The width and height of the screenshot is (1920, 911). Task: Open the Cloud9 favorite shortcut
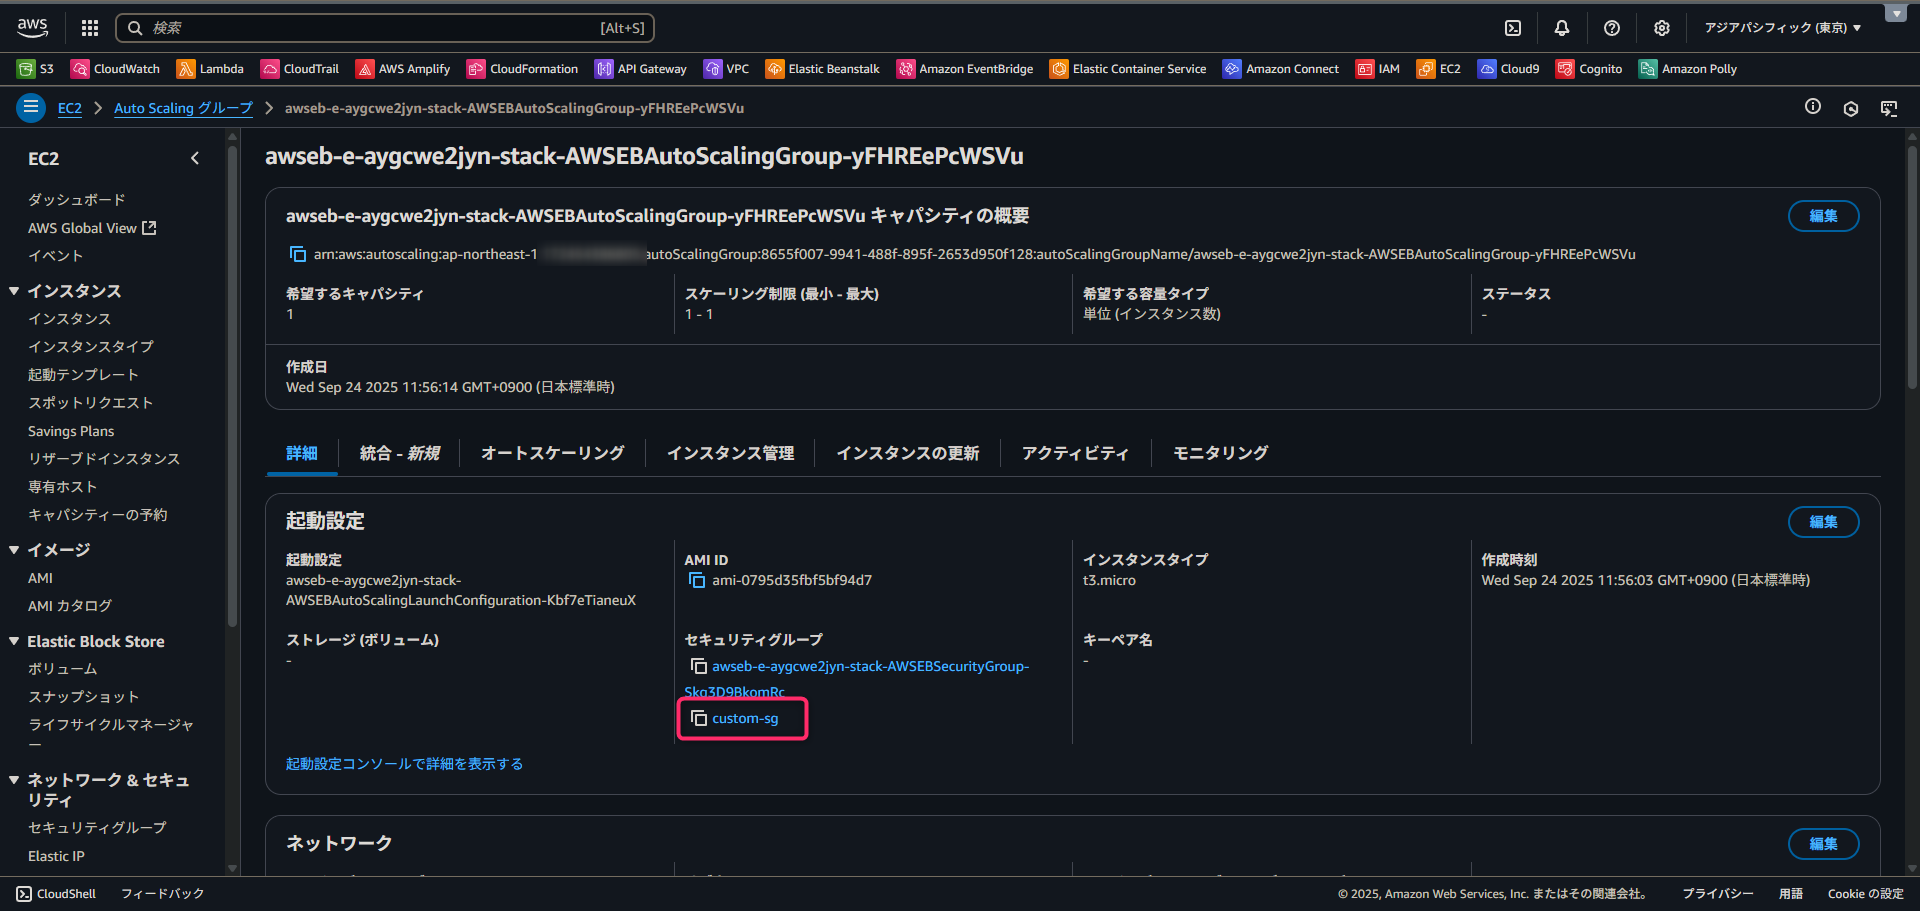coord(1509,69)
